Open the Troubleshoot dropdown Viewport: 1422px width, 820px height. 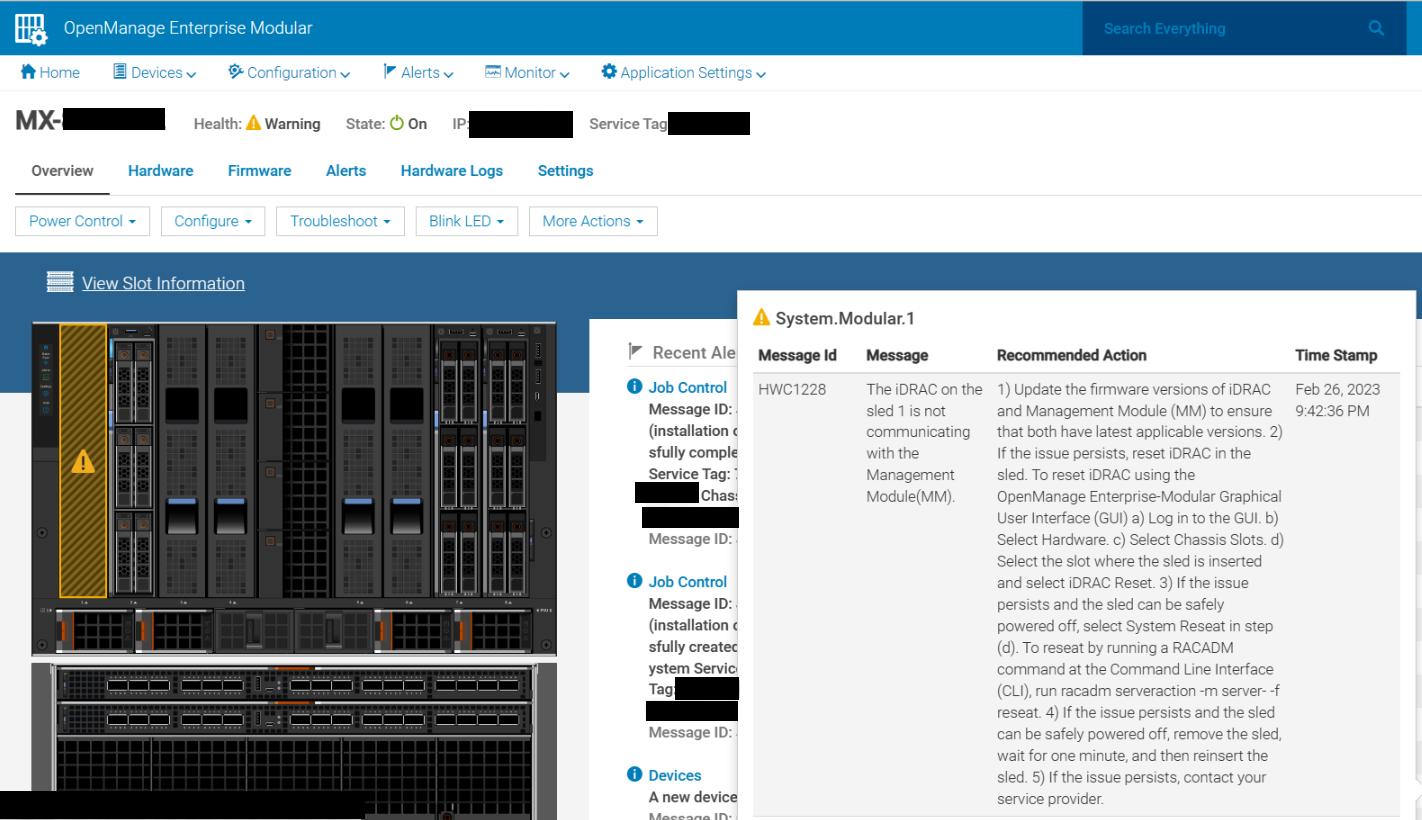(340, 221)
